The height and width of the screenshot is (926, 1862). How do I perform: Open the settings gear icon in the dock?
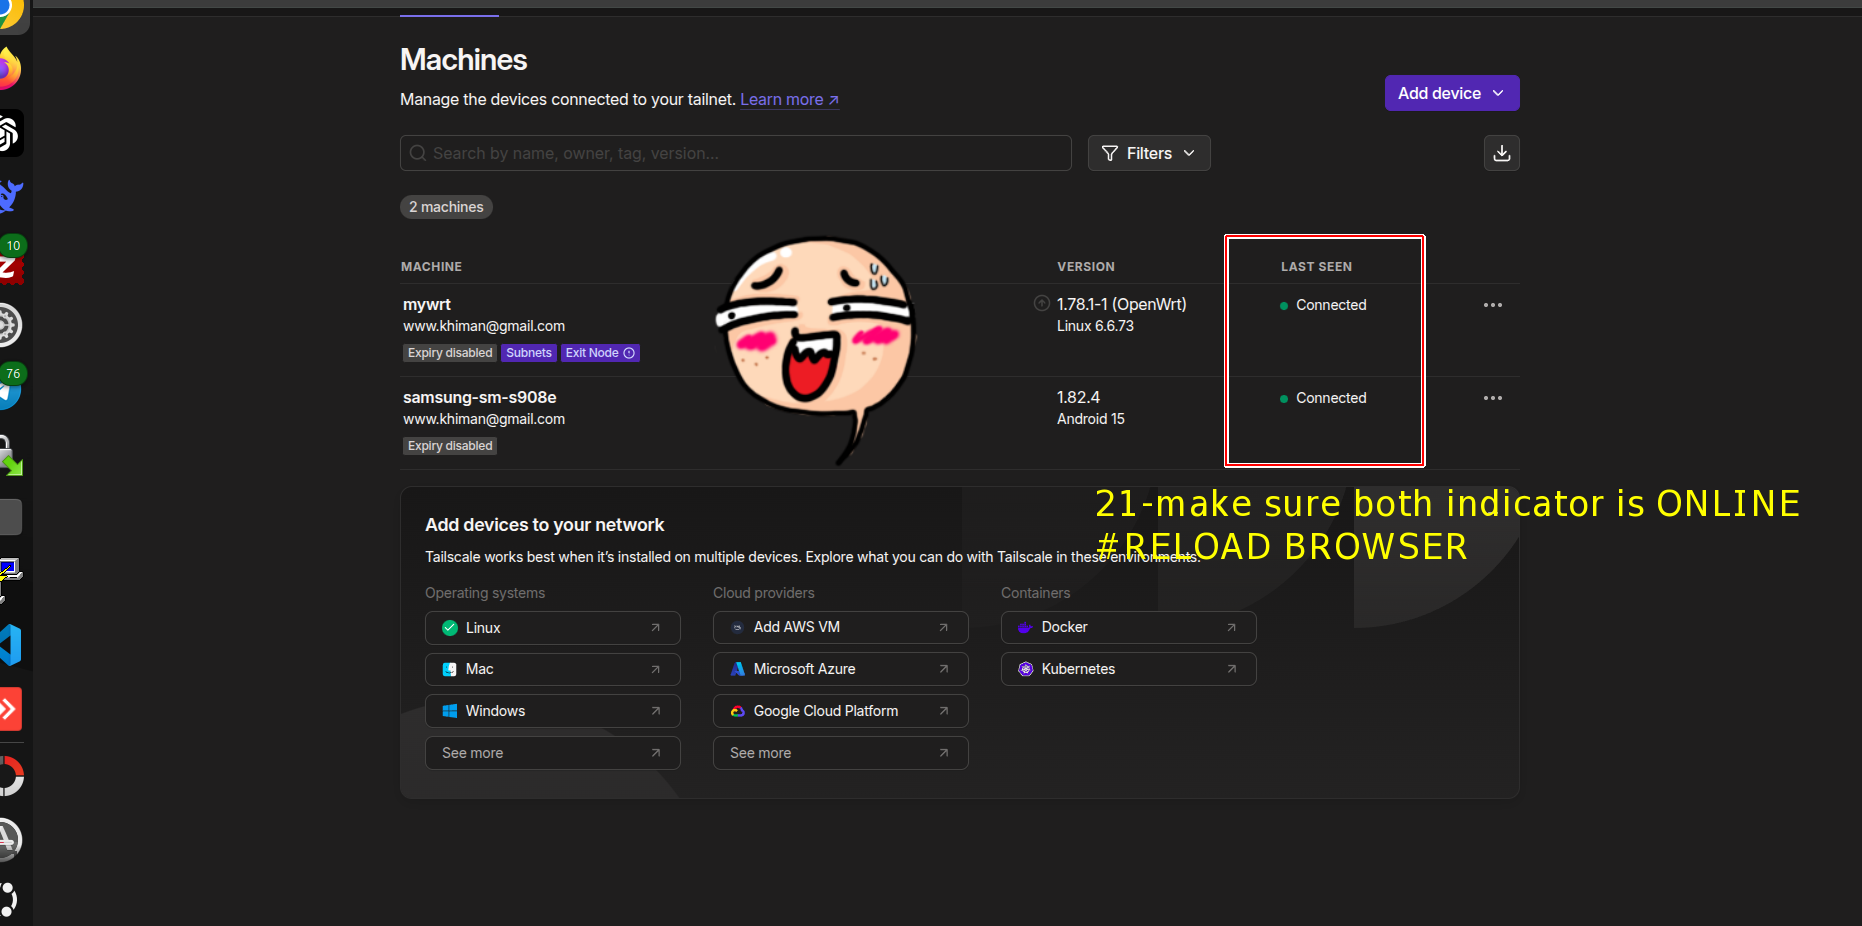click(9, 325)
